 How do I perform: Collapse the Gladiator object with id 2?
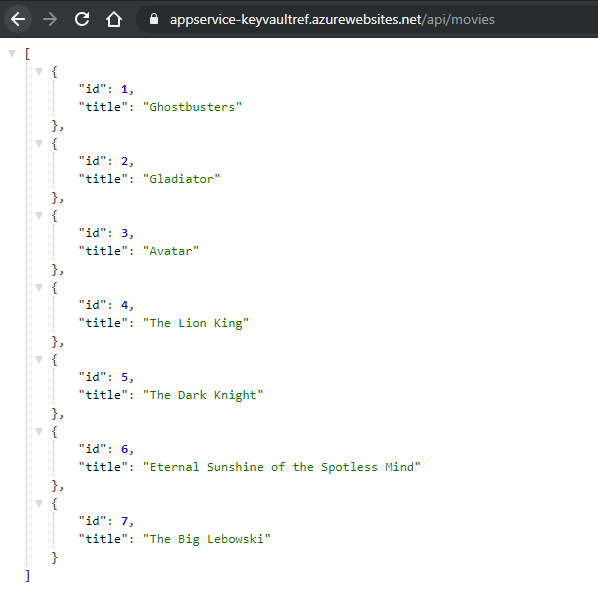(x=39, y=143)
